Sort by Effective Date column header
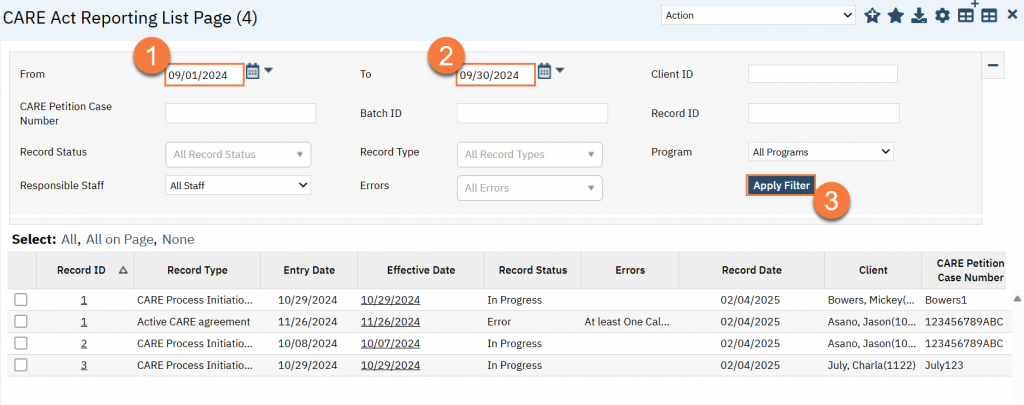The width and height of the screenshot is (1024, 405). (420, 270)
